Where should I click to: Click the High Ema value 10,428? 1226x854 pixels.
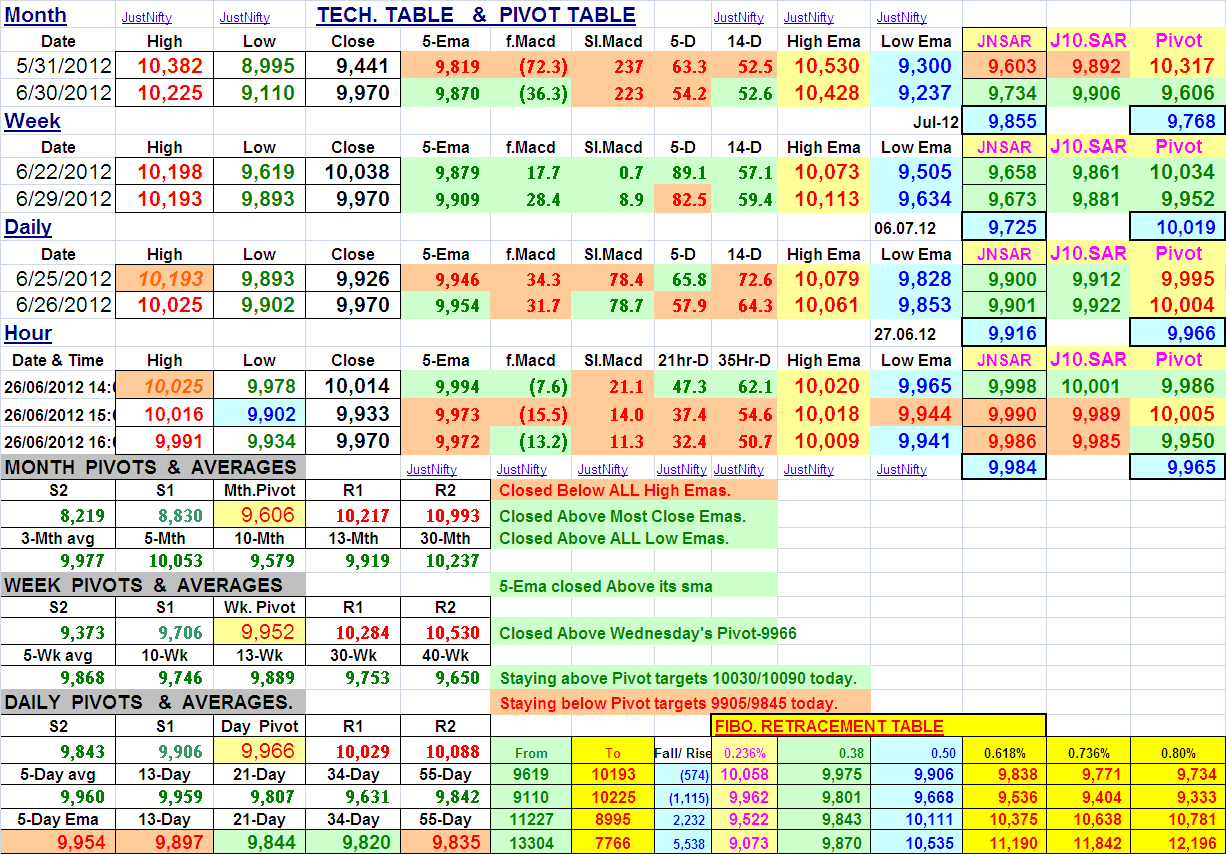(x=826, y=93)
